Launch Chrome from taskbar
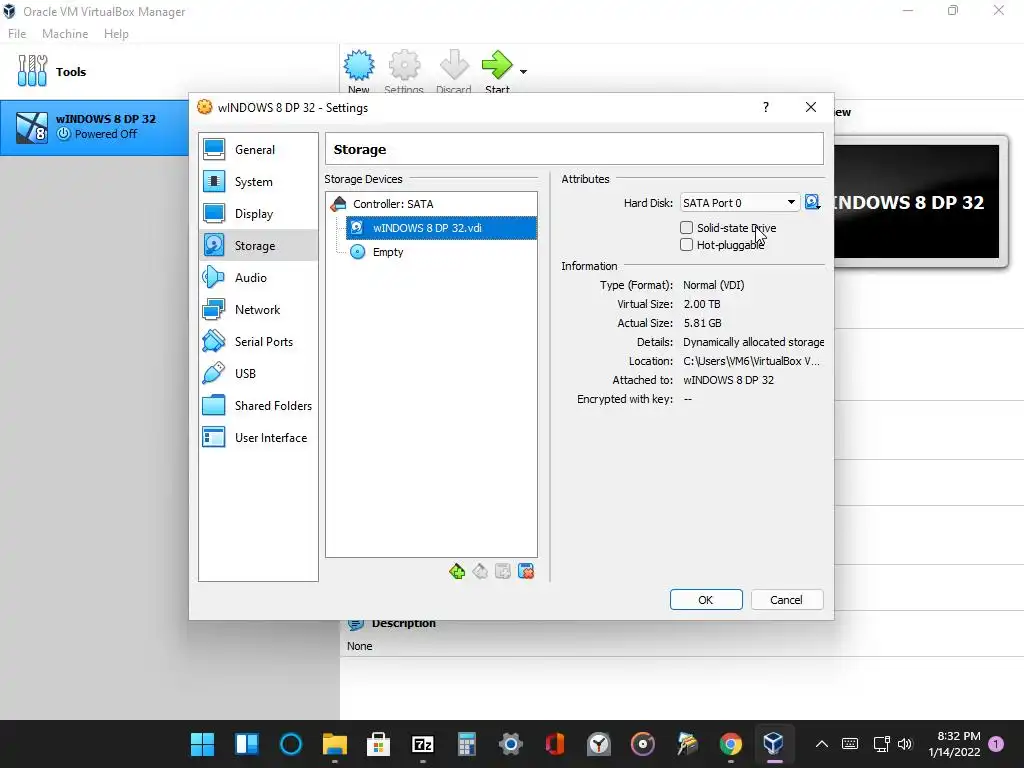This screenshot has height=768, width=1024. click(730, 743)
